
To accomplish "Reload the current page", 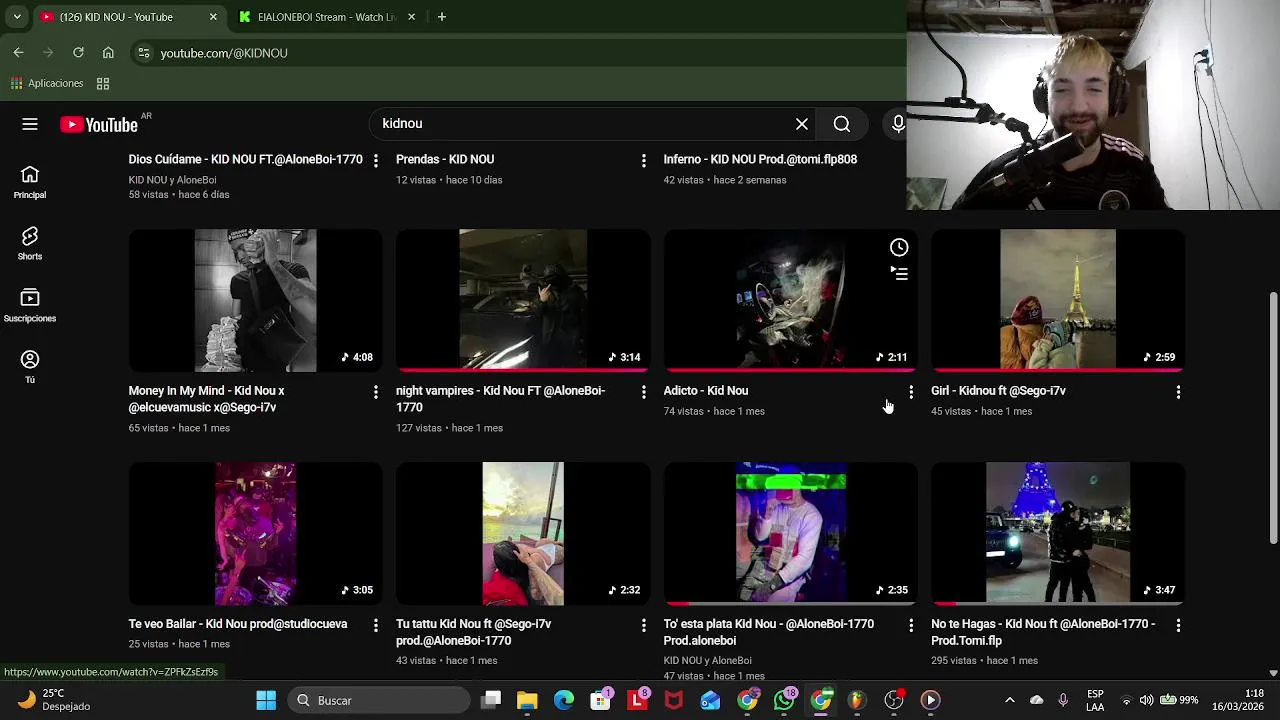I will (78, 53).
